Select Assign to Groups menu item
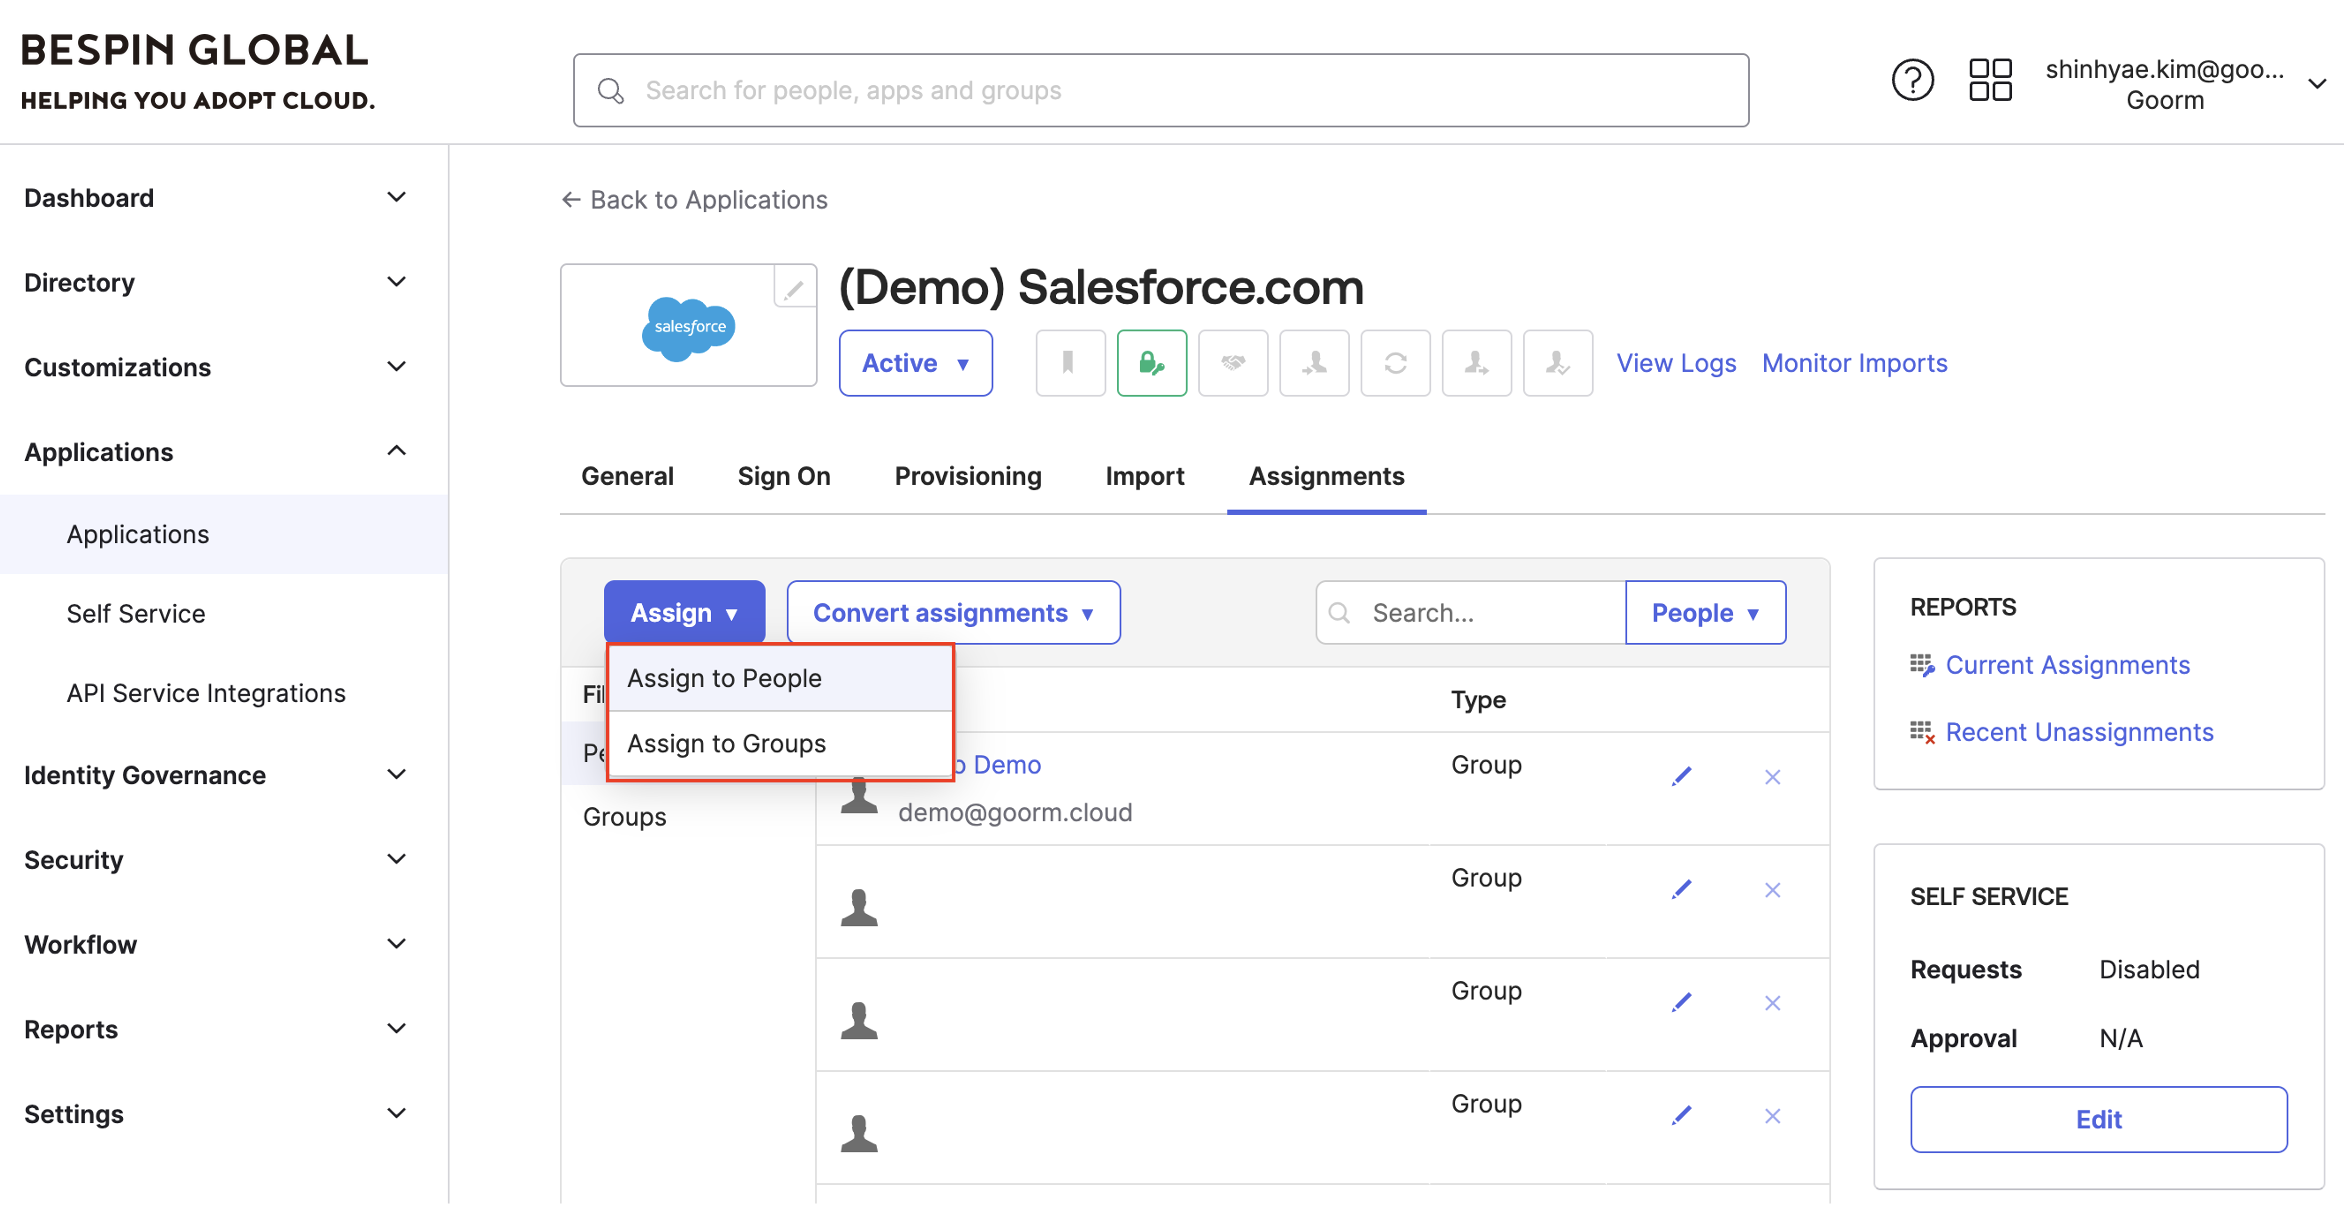 click(727, 744)
